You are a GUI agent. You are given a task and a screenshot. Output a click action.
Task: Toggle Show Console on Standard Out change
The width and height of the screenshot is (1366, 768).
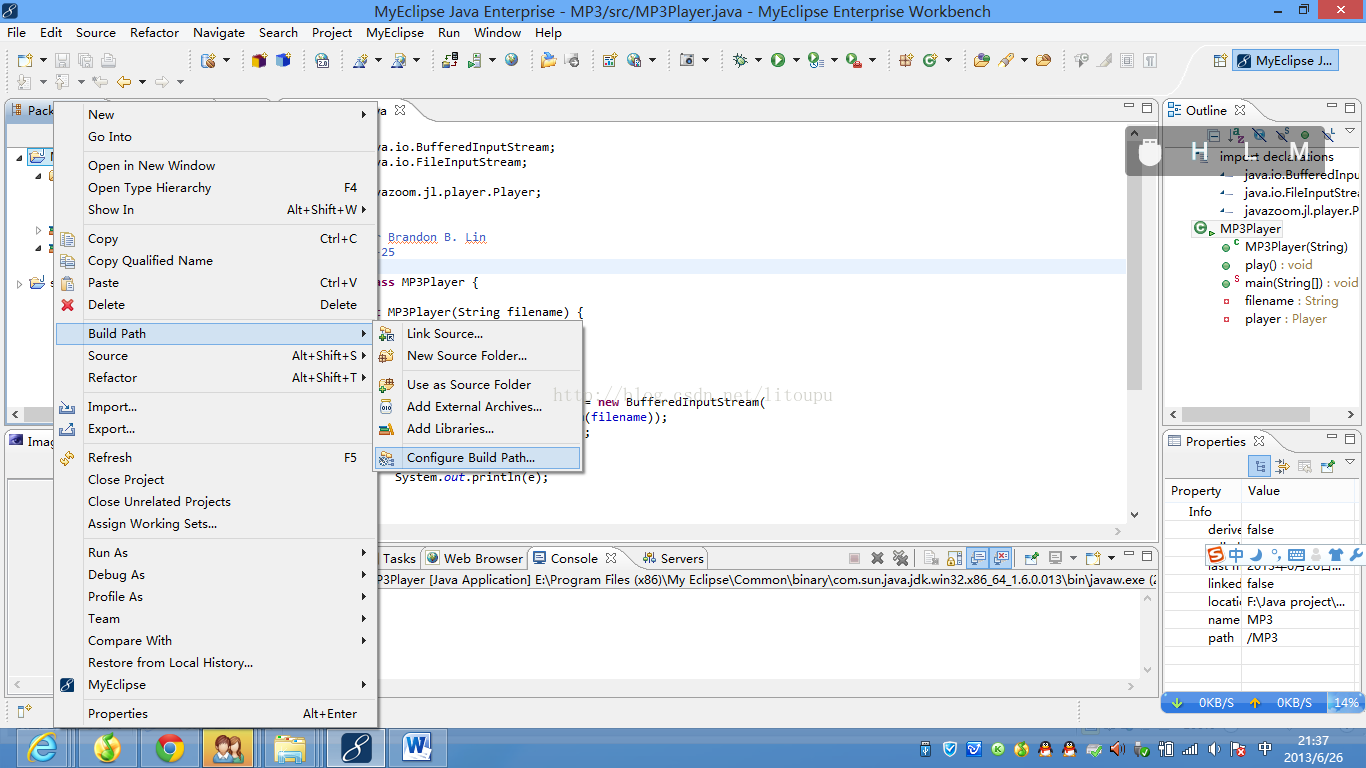point(978,558)
